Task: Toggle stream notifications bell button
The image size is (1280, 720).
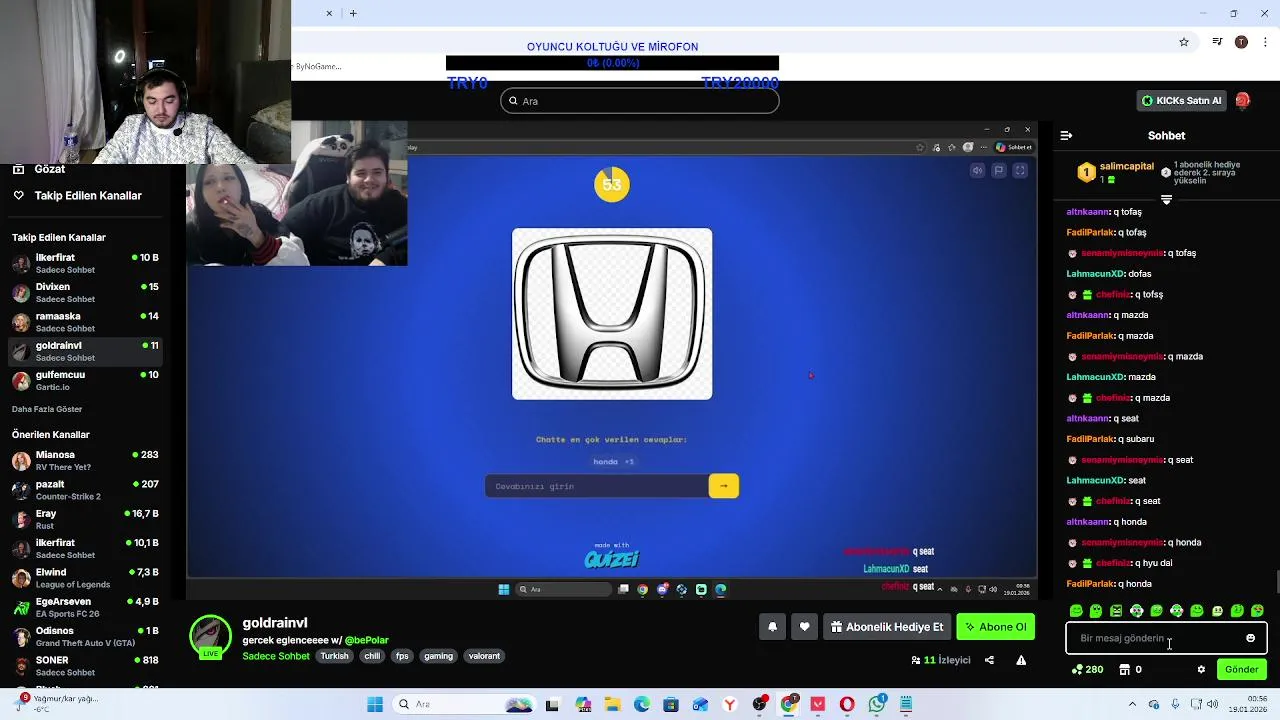Action: click(772, 627)
